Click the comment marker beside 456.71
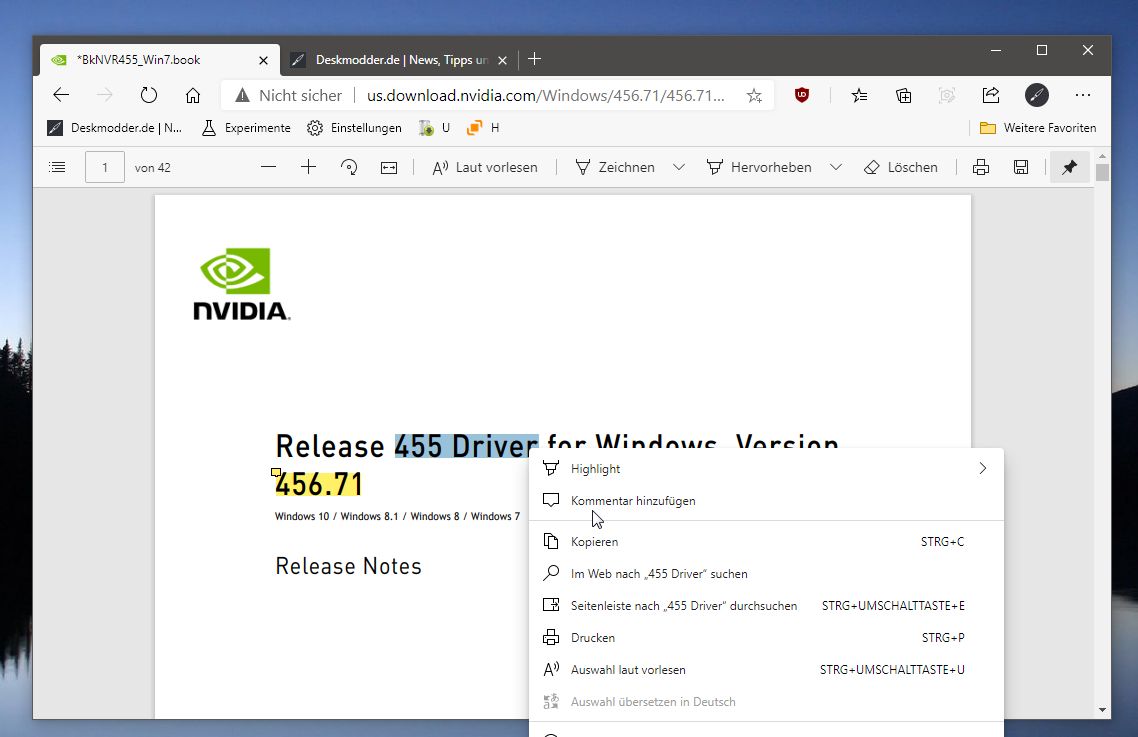Viewport: 1138px width, 737px height. [x=275, y=473]
